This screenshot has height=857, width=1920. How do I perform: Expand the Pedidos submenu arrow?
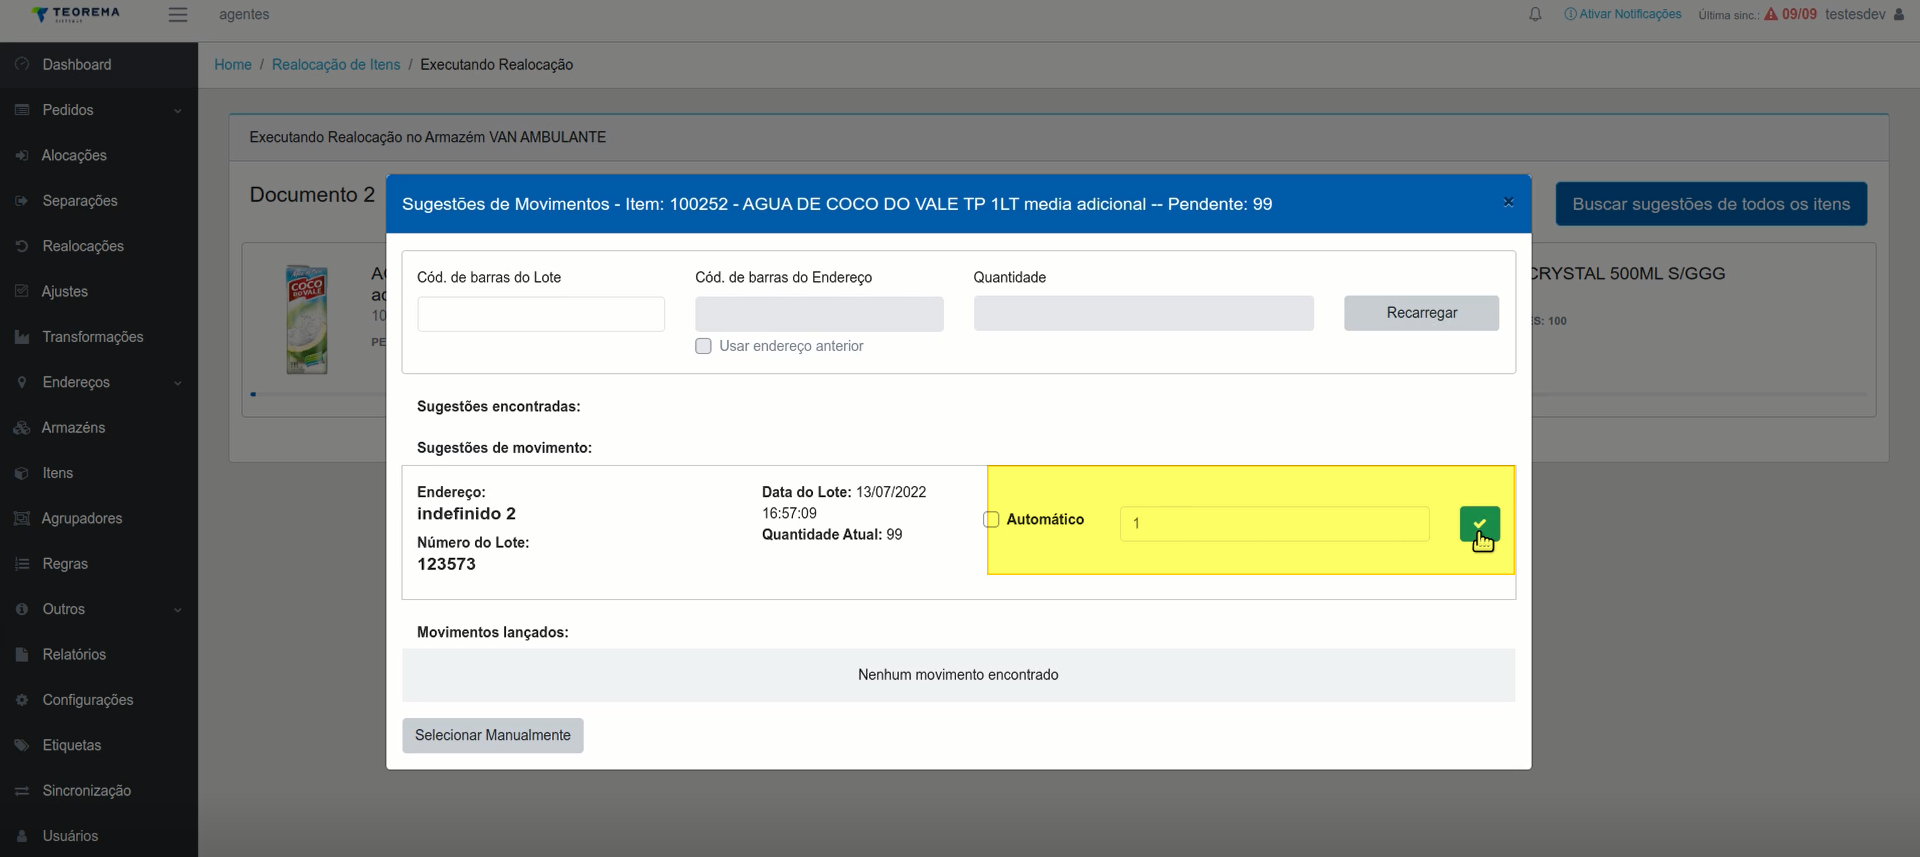coord(178,111)
